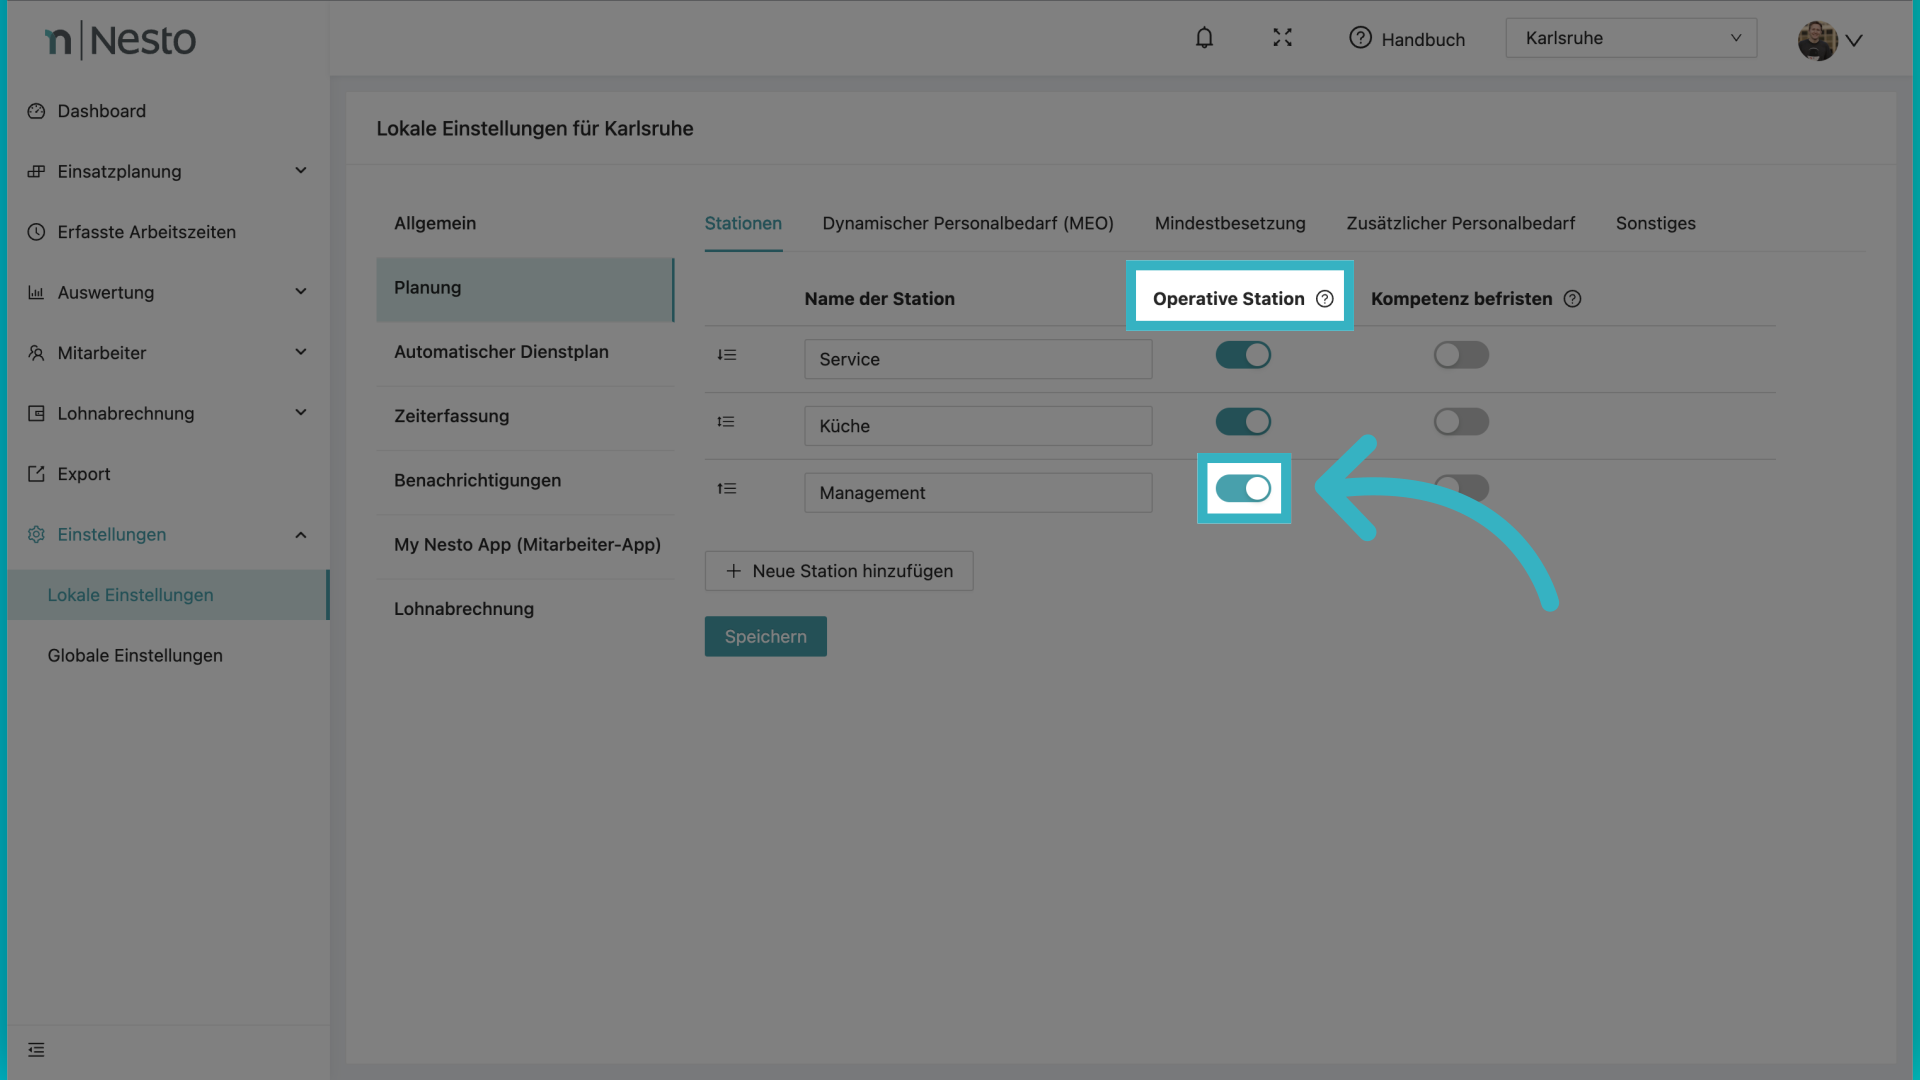The image size is (1920, 1080).
Task: Toggle Operative Station for Management
Action: 1243,489
